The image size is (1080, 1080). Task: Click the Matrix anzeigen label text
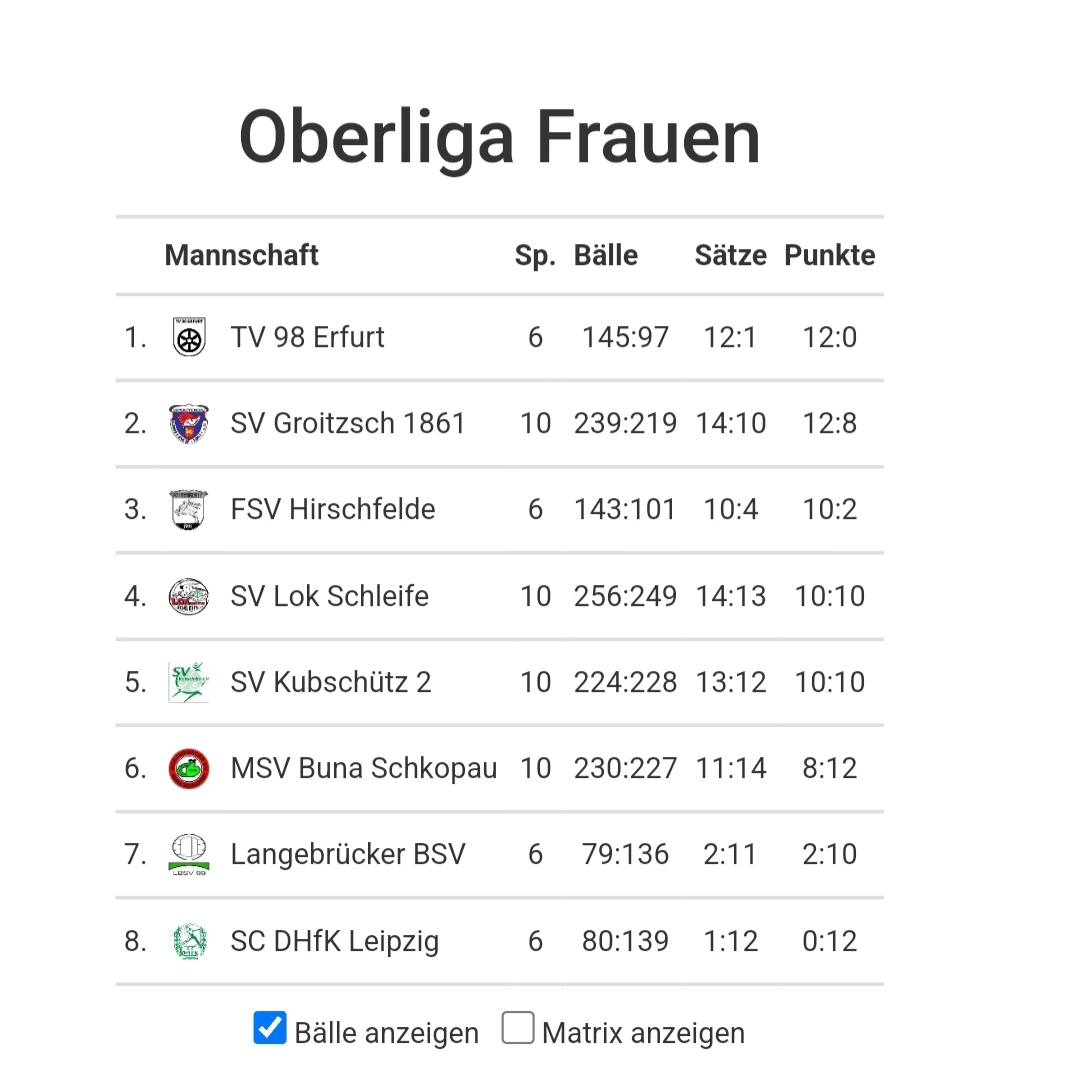click(643, 1033)
